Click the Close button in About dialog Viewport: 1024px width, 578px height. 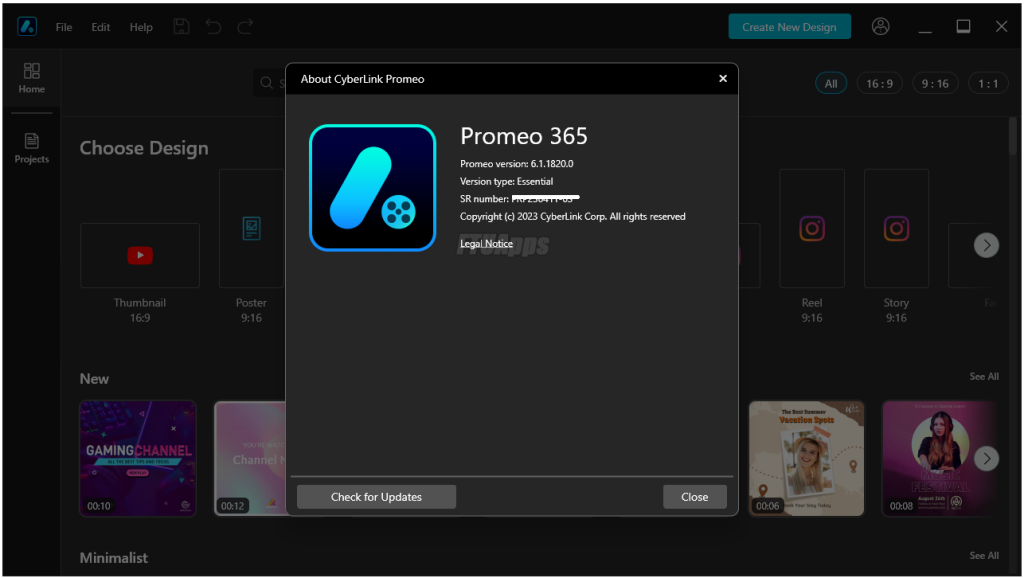tap(694, 497)
